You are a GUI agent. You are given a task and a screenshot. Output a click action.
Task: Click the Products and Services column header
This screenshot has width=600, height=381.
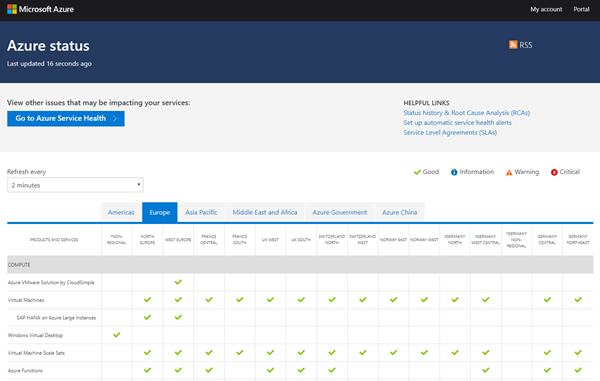54,240
